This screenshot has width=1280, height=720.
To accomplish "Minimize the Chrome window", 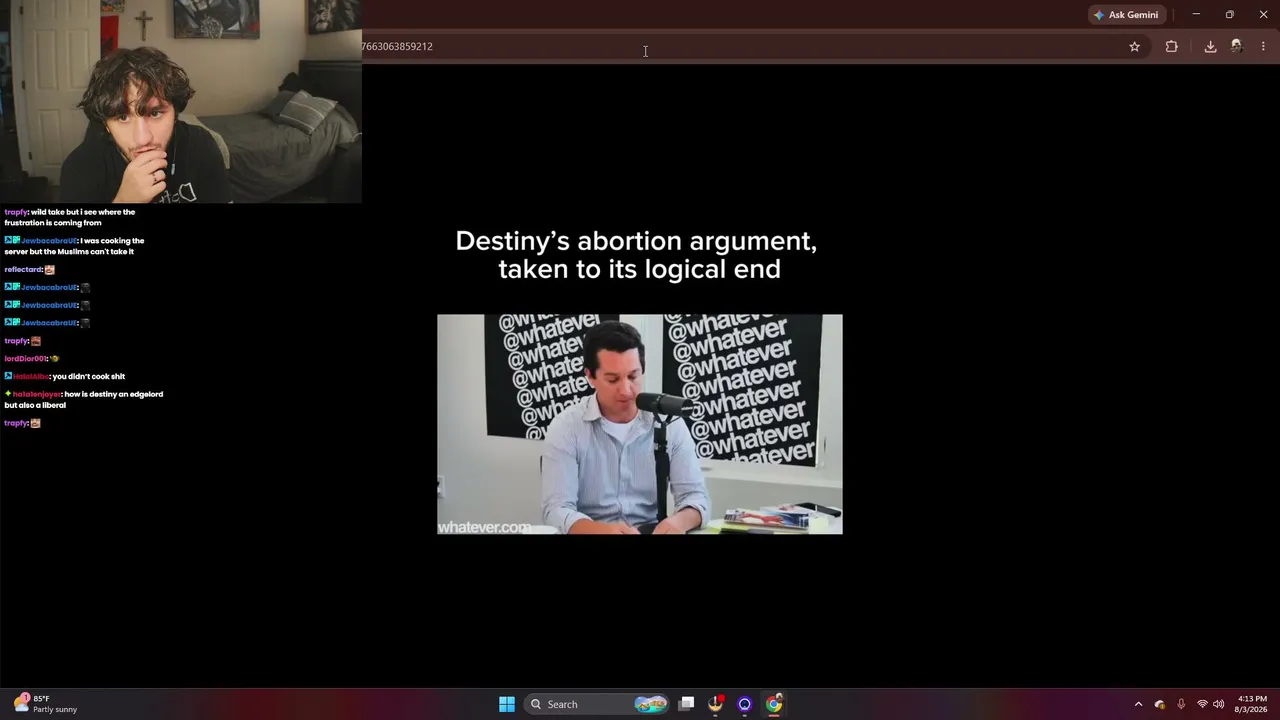I will pyautogui.click(x=1196, y=15).
